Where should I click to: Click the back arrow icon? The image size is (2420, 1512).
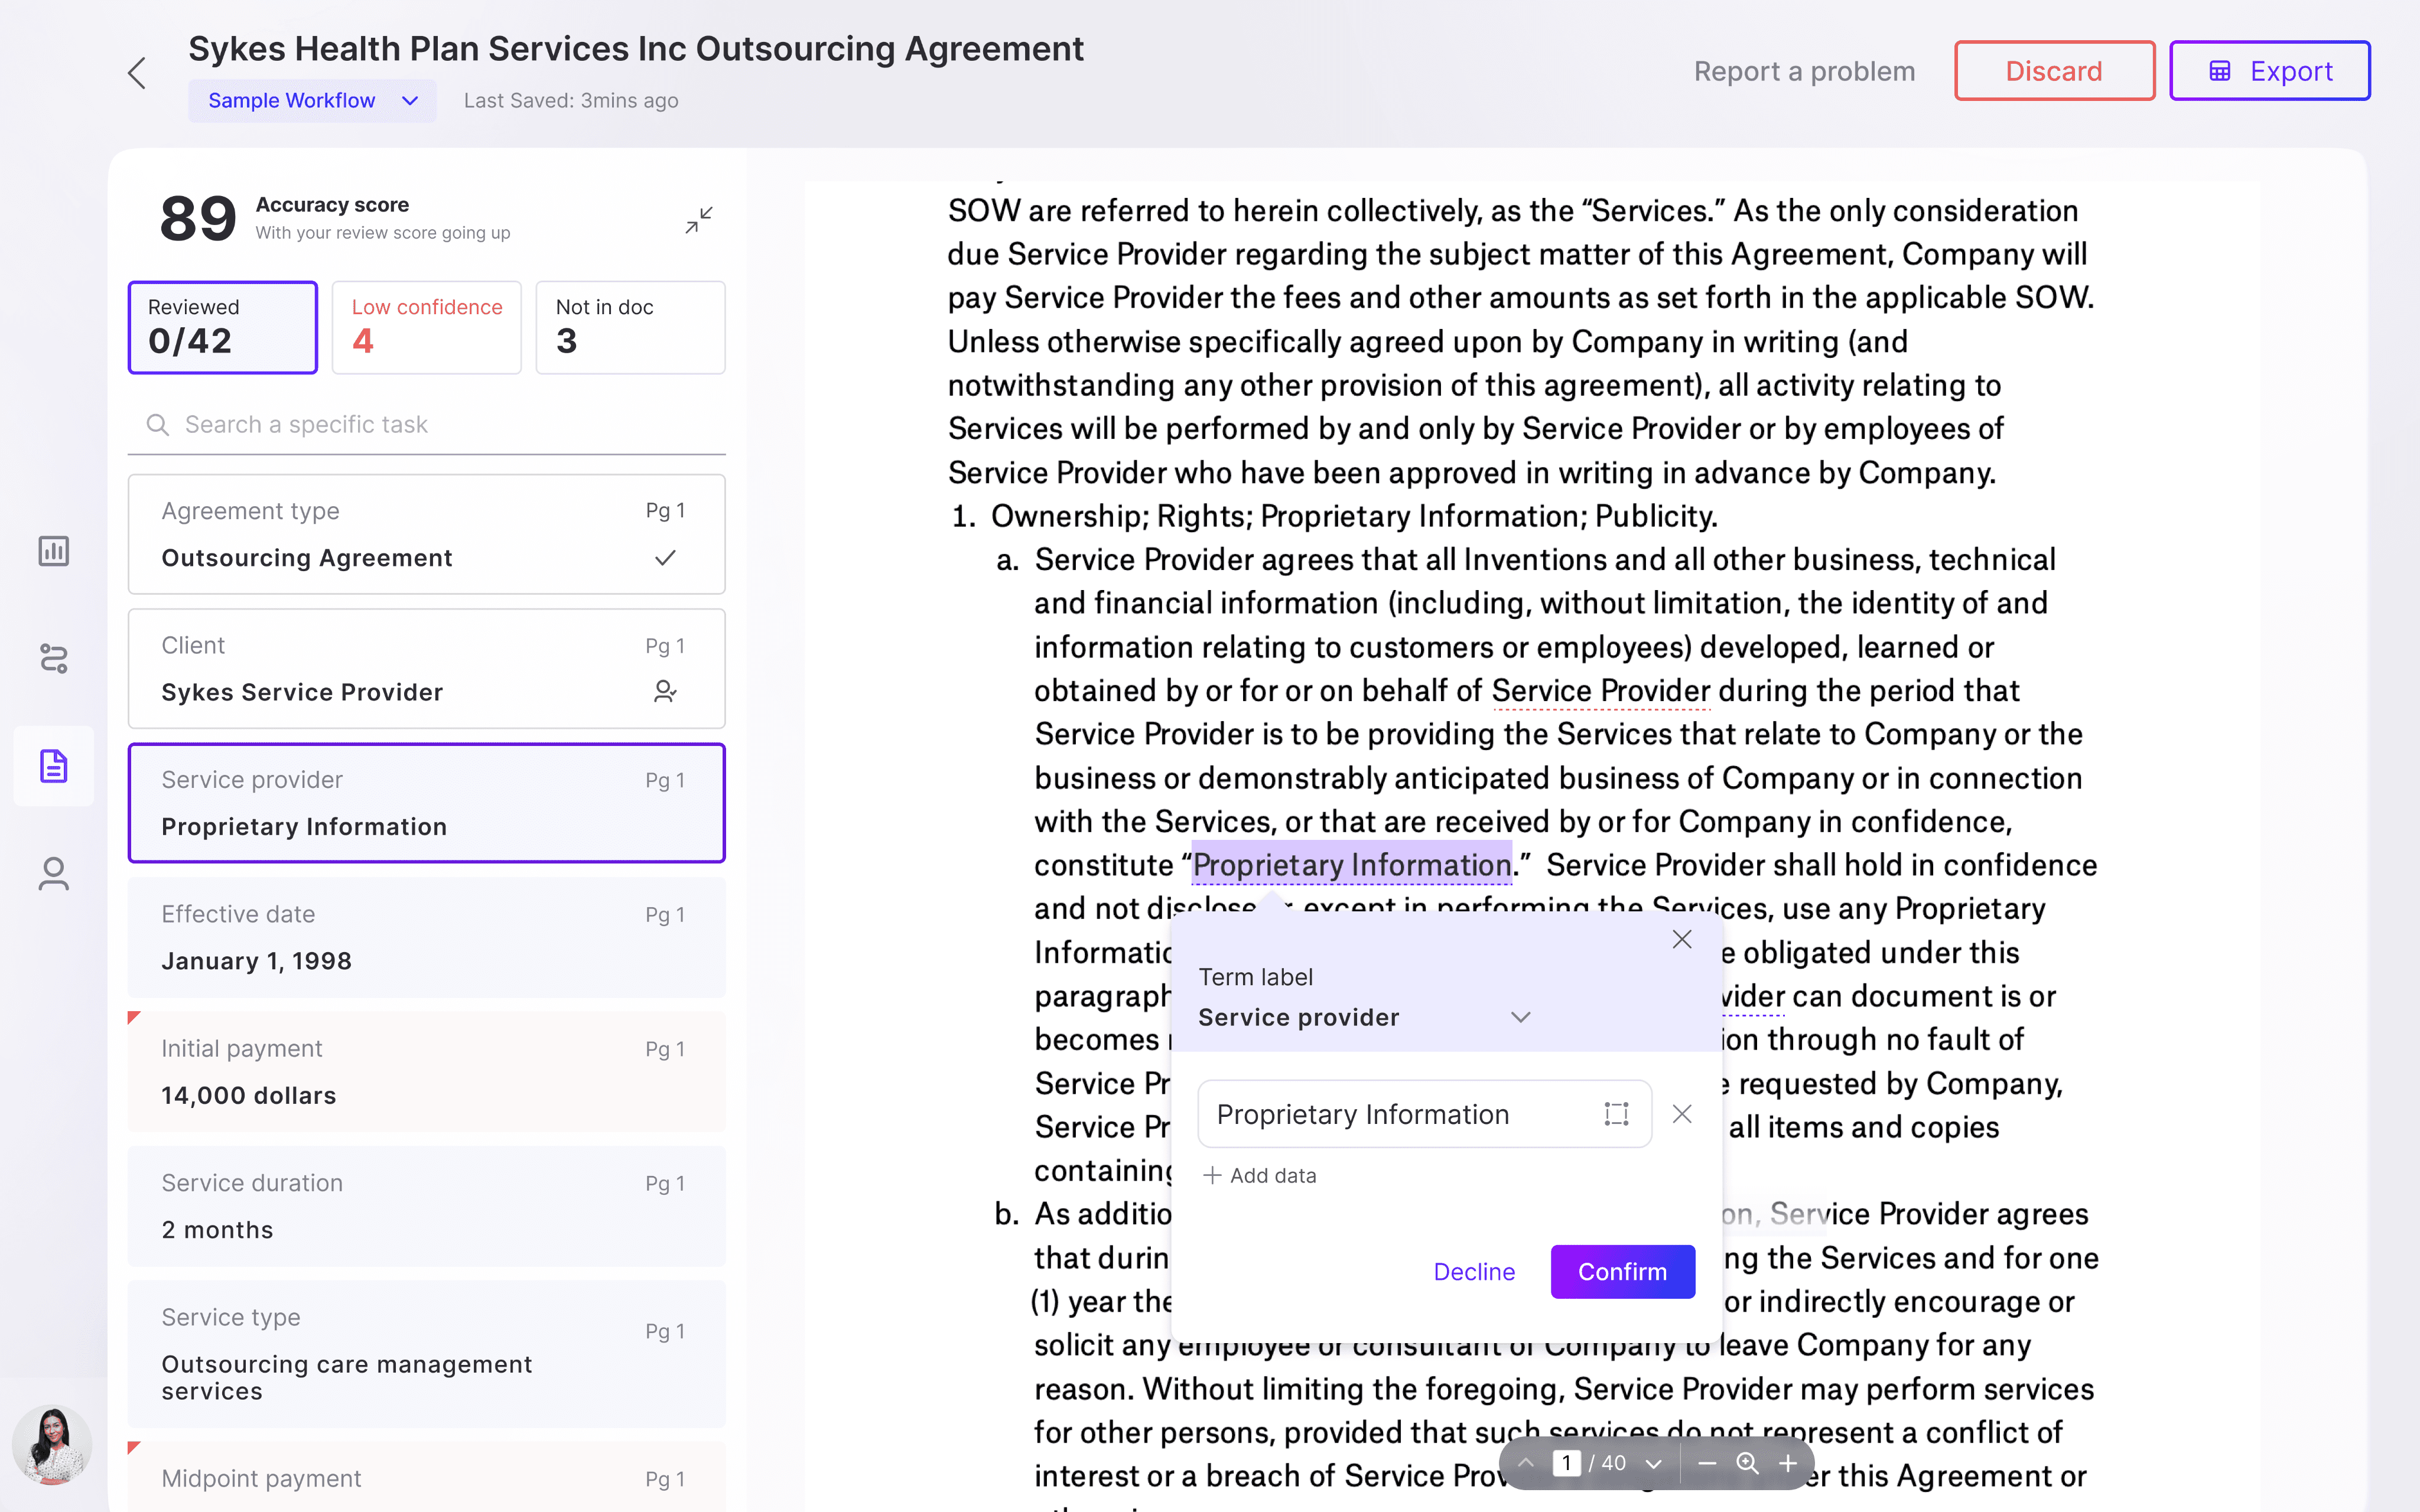click(x=137, y=73)
